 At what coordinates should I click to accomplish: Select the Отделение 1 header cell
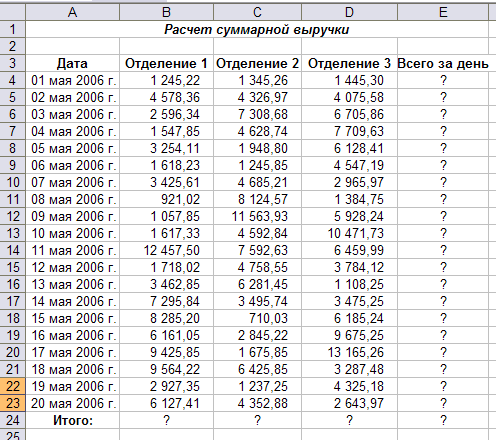point(166,63)
